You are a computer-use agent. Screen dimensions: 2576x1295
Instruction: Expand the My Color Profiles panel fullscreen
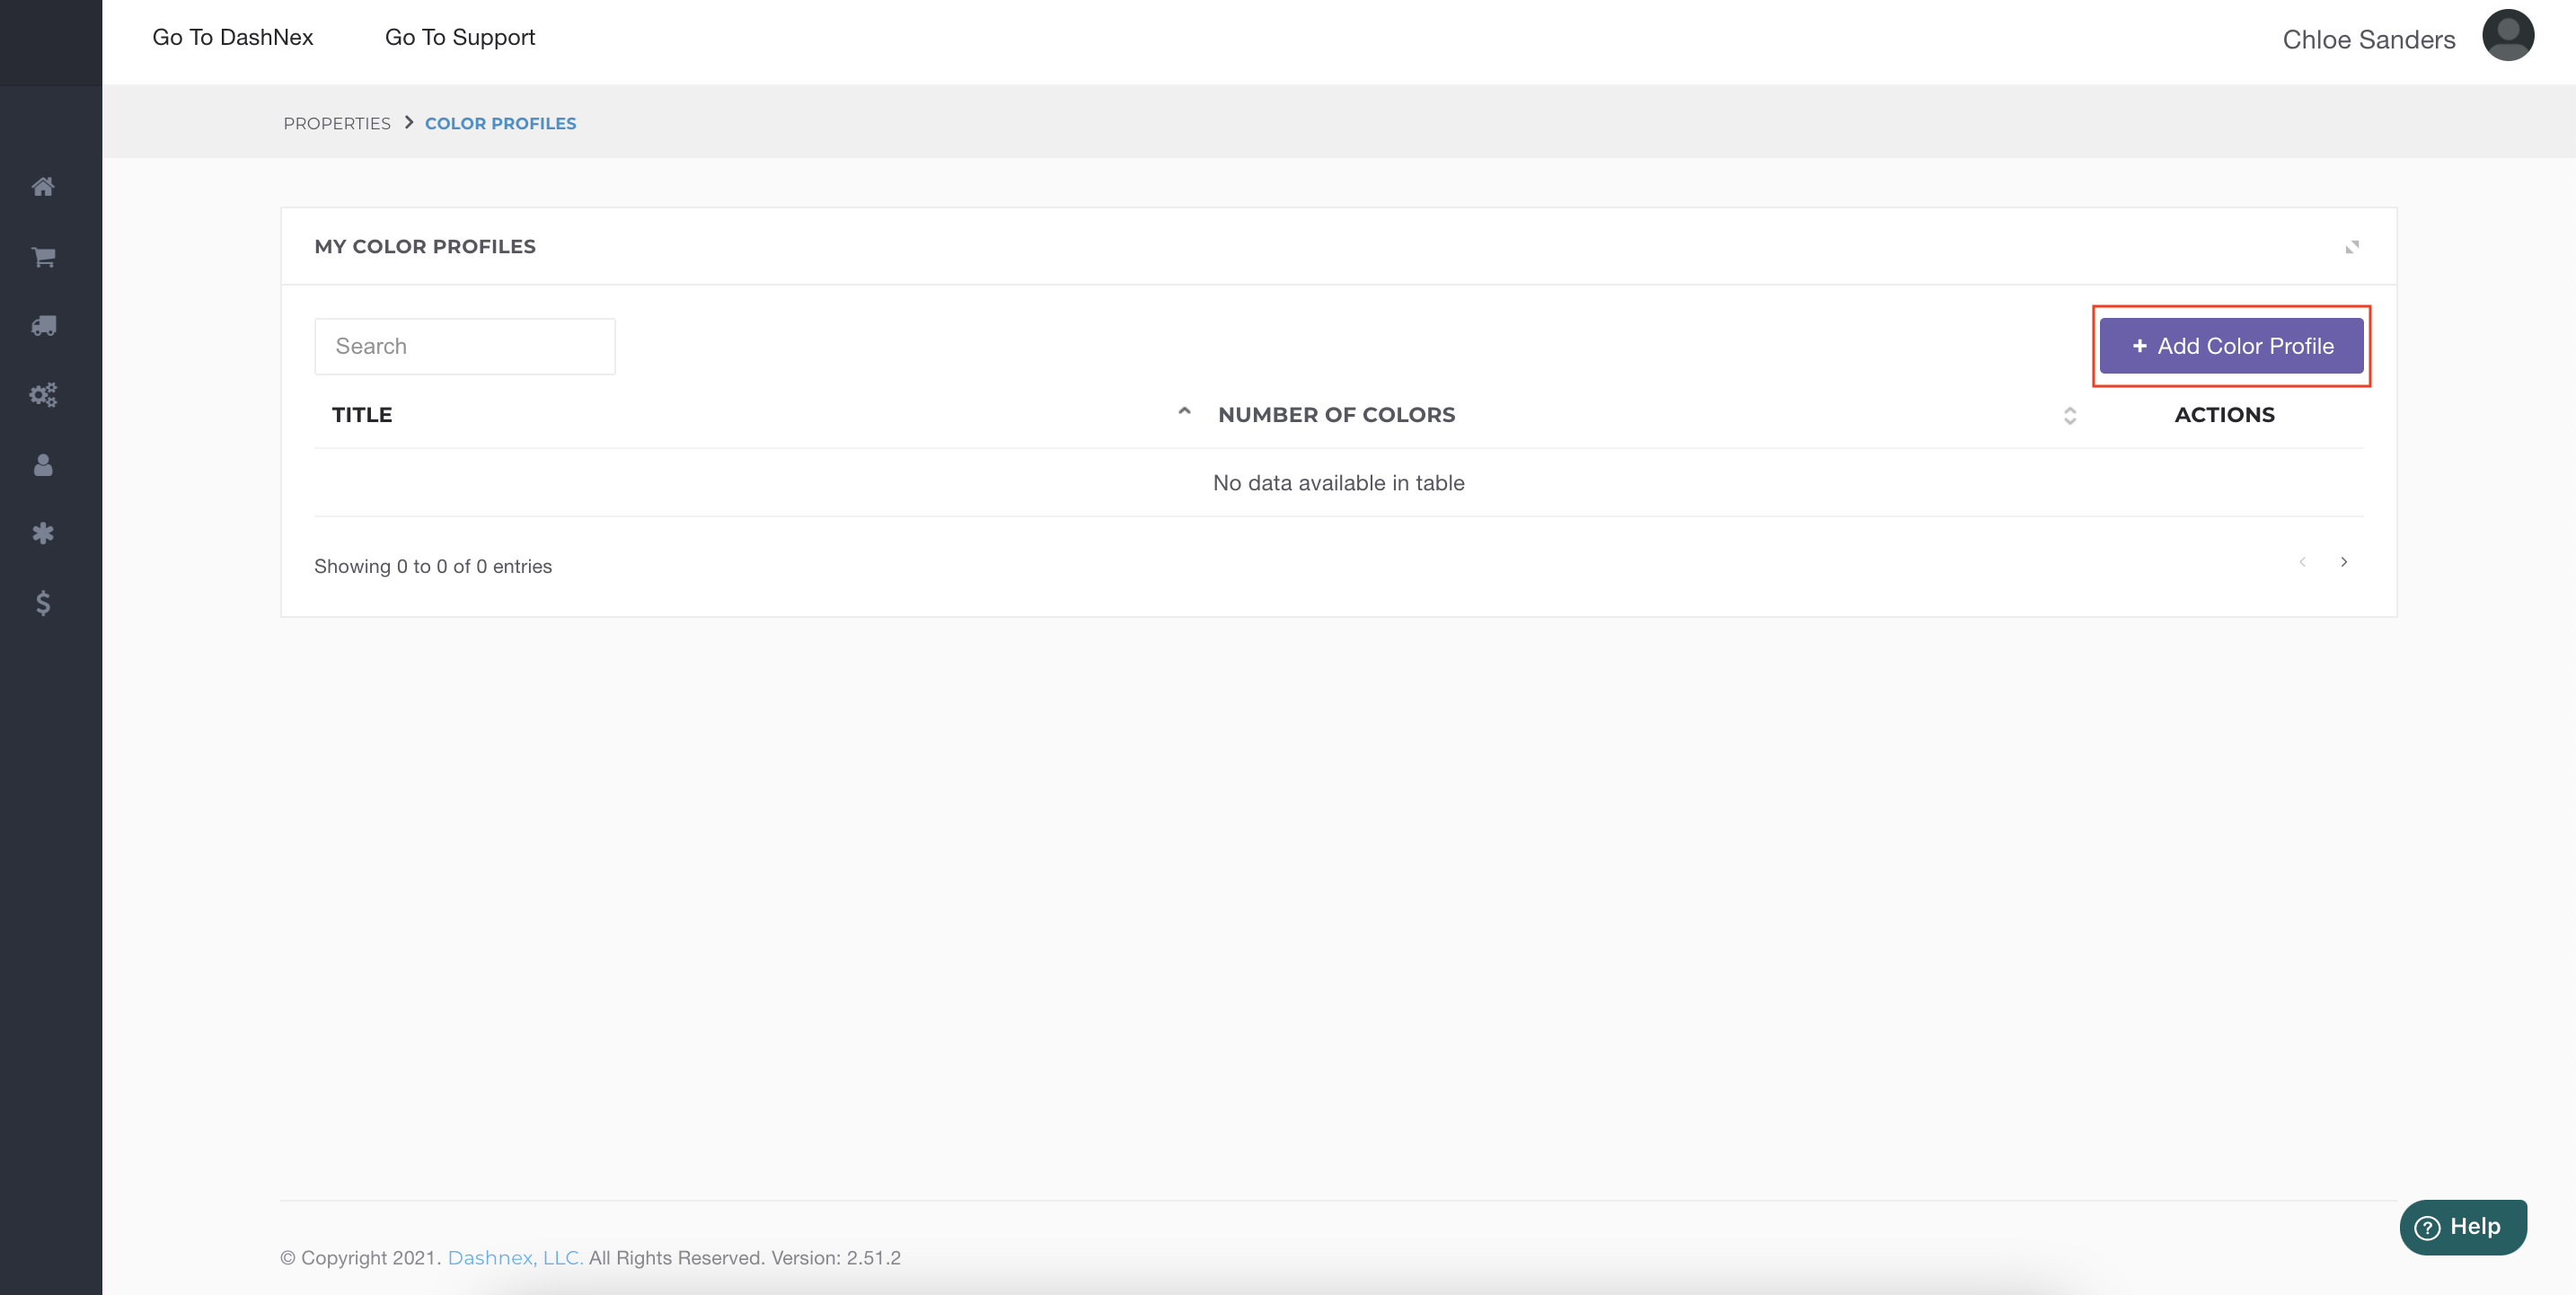click(x=2351, y=247)
